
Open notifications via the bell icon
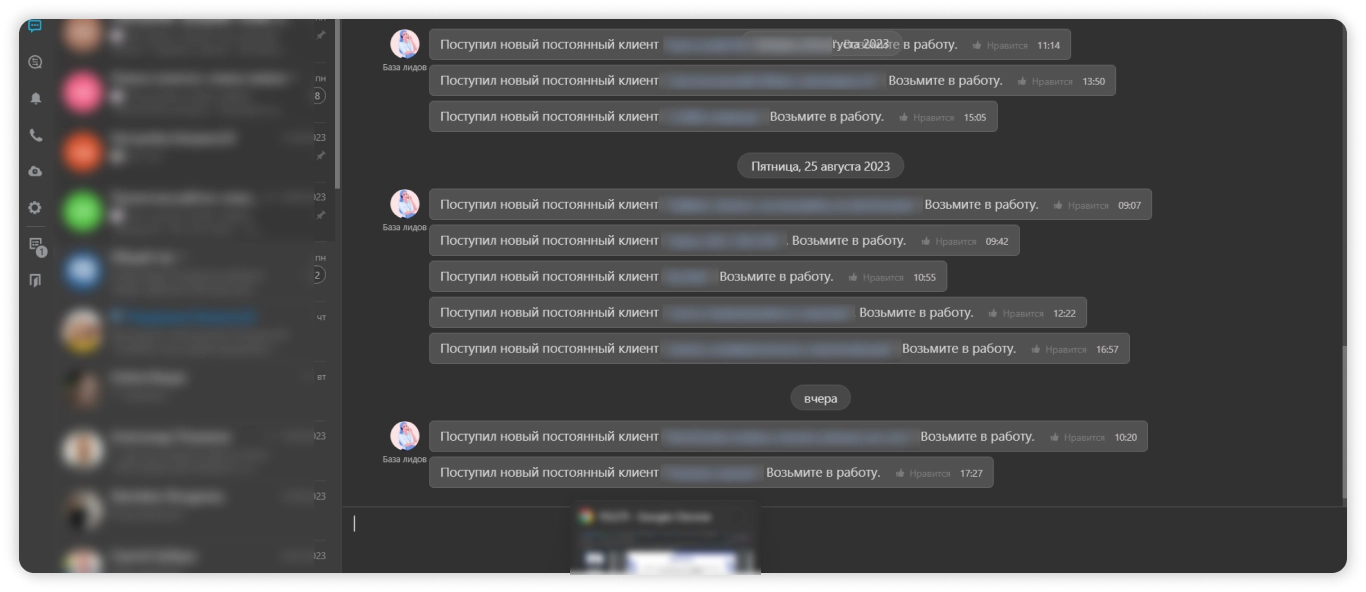point(35,98)
